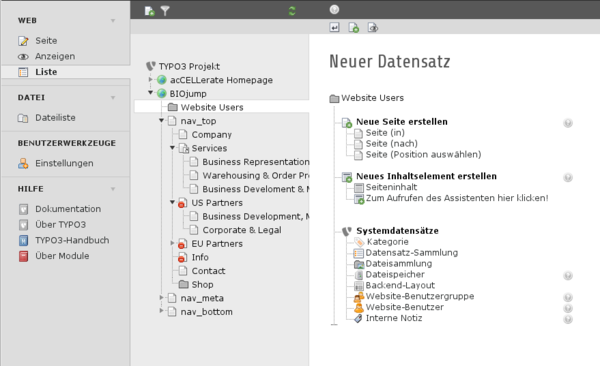Expand the nav_meta tree node
This screenshot has height=366, width=600.
pos(161,297)
